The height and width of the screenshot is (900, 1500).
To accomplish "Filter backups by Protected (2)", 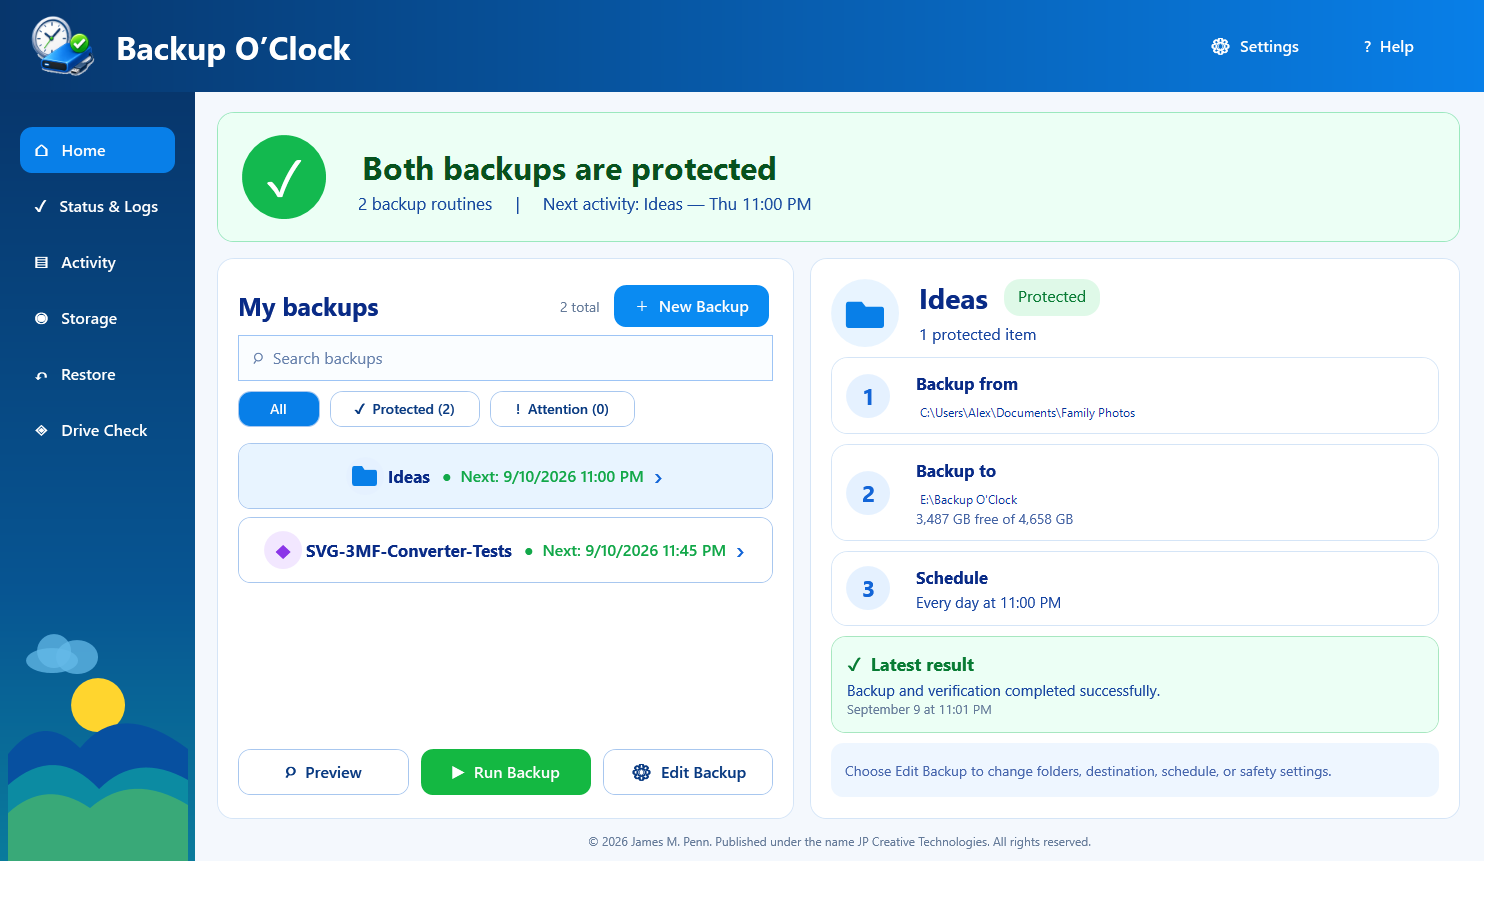I will tap(405, 409).
